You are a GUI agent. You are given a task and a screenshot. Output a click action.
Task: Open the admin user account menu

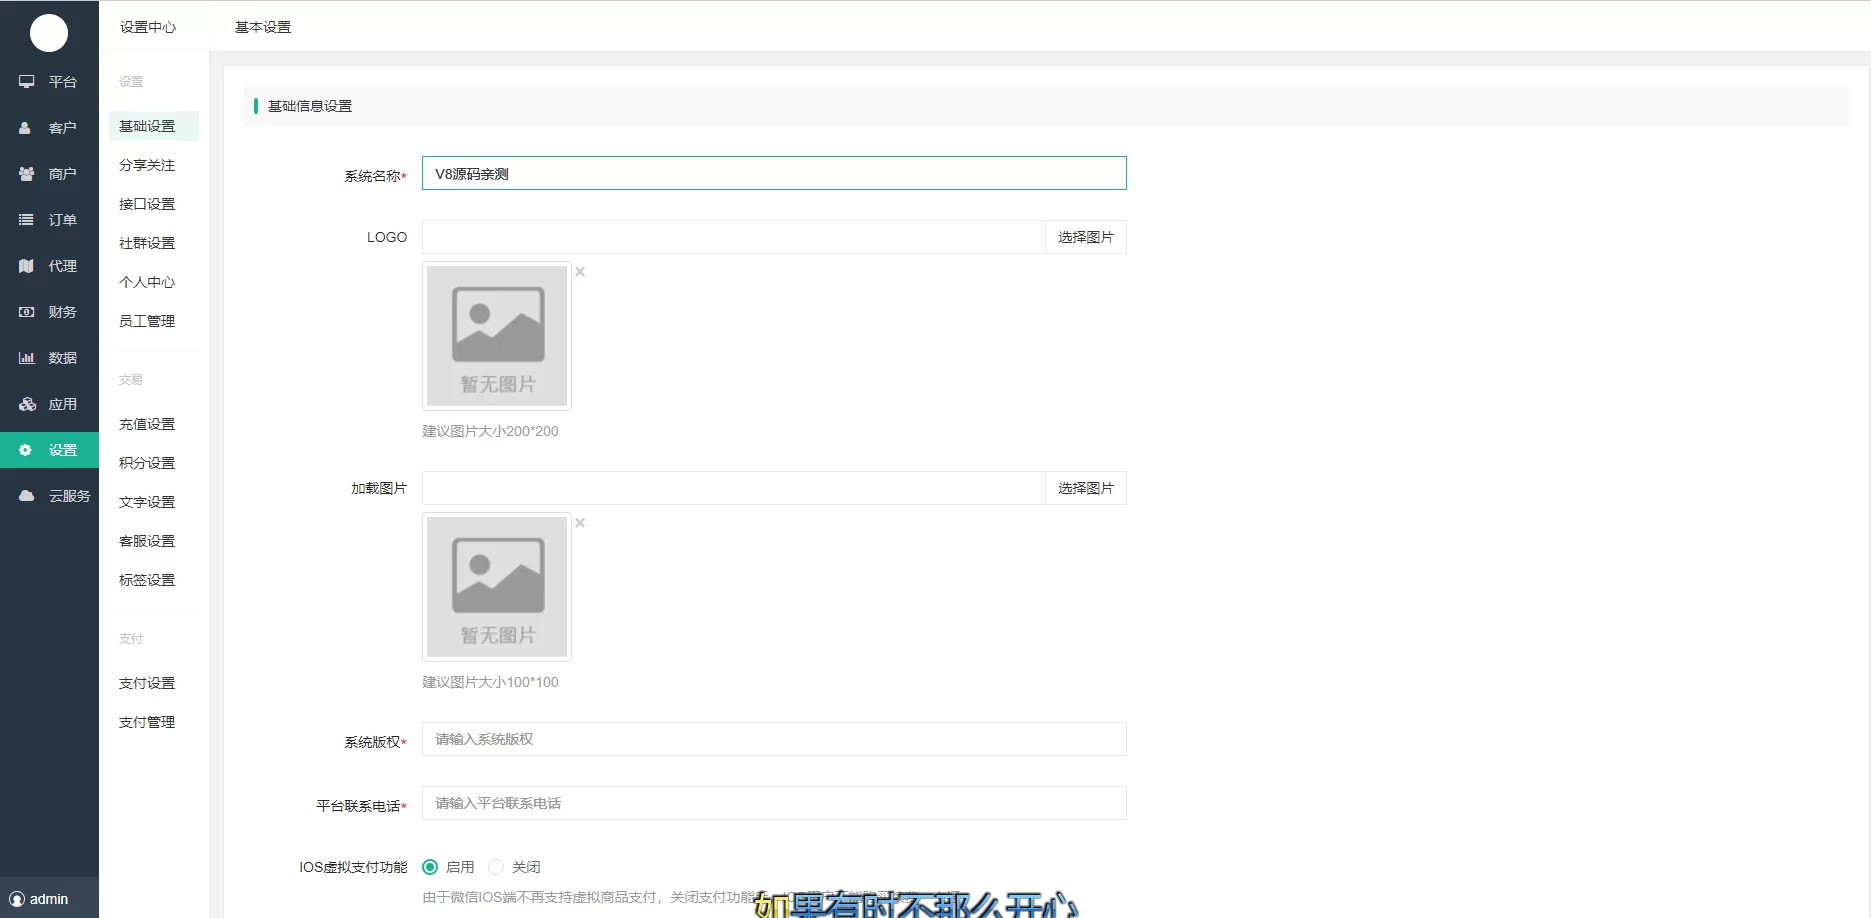40,899
